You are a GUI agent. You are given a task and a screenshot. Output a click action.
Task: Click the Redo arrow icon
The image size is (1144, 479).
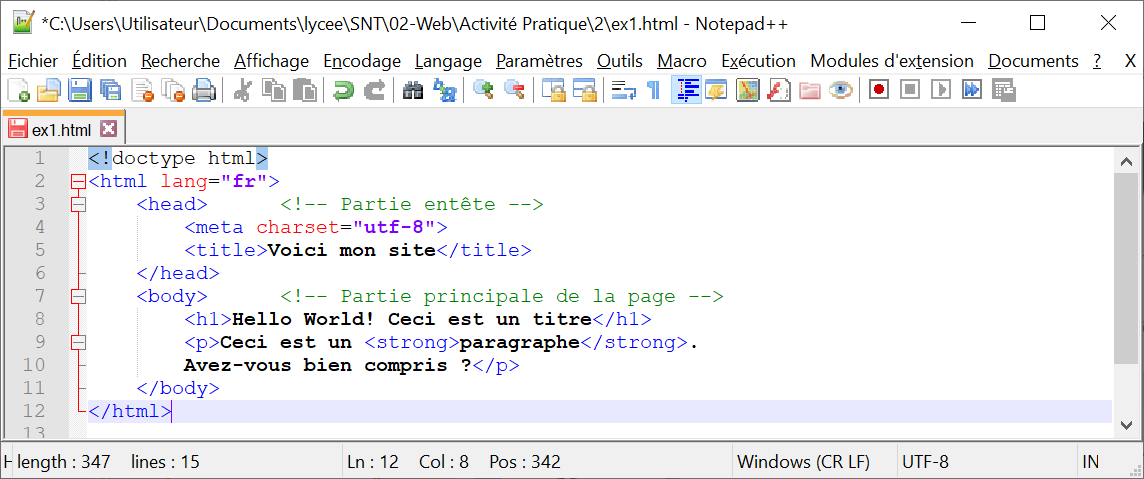click(x=374, y=90)
